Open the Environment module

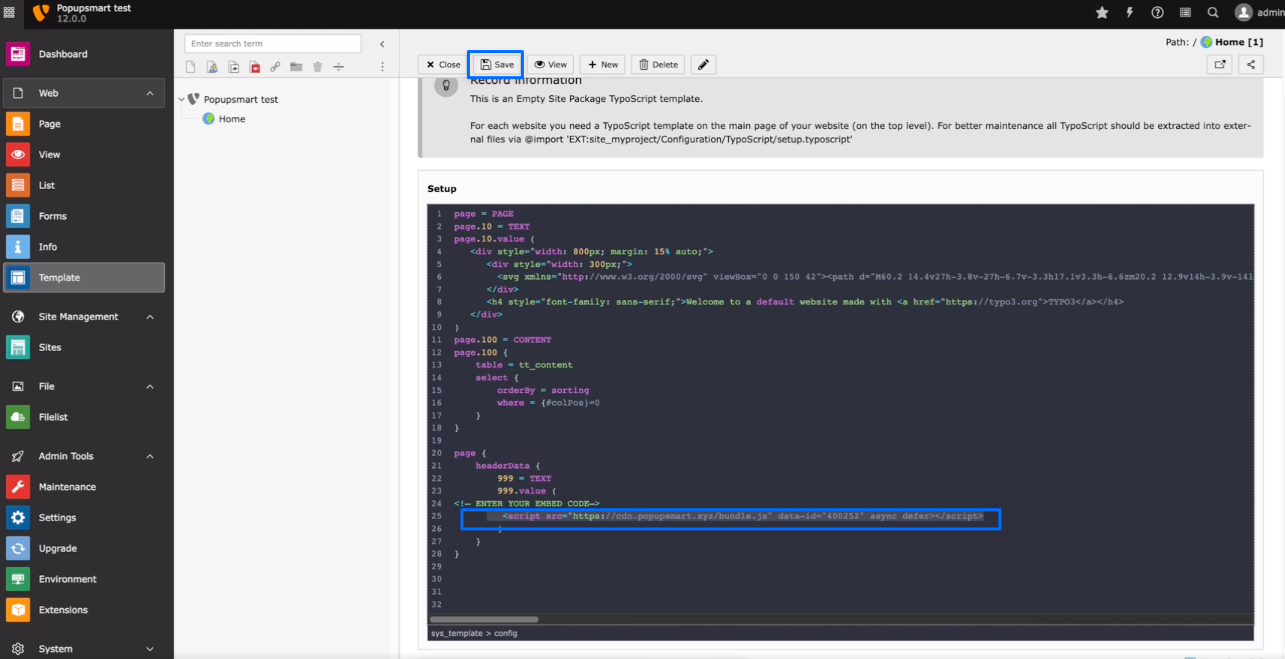click(84, 579)
